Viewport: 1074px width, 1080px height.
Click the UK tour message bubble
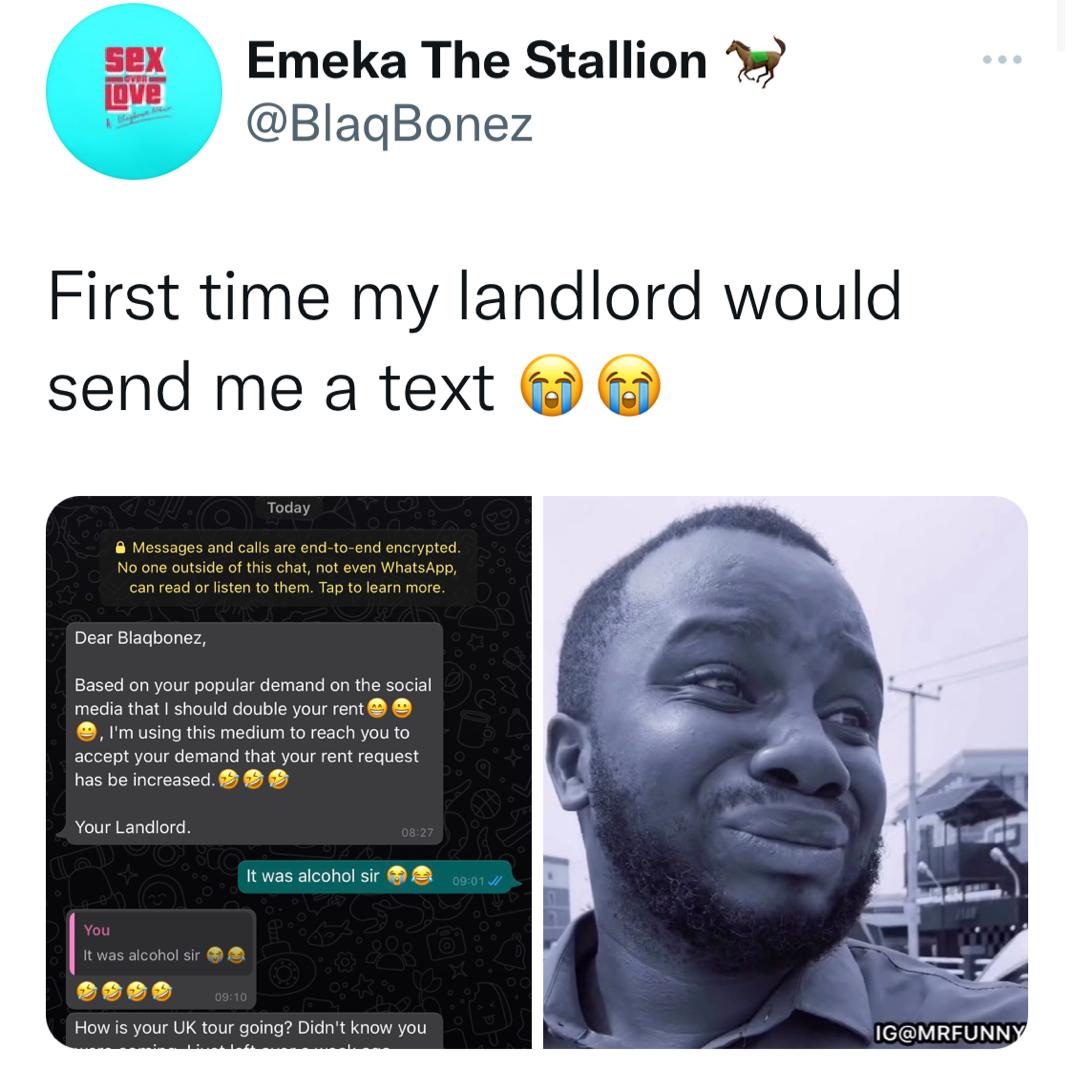point(254,1030)
